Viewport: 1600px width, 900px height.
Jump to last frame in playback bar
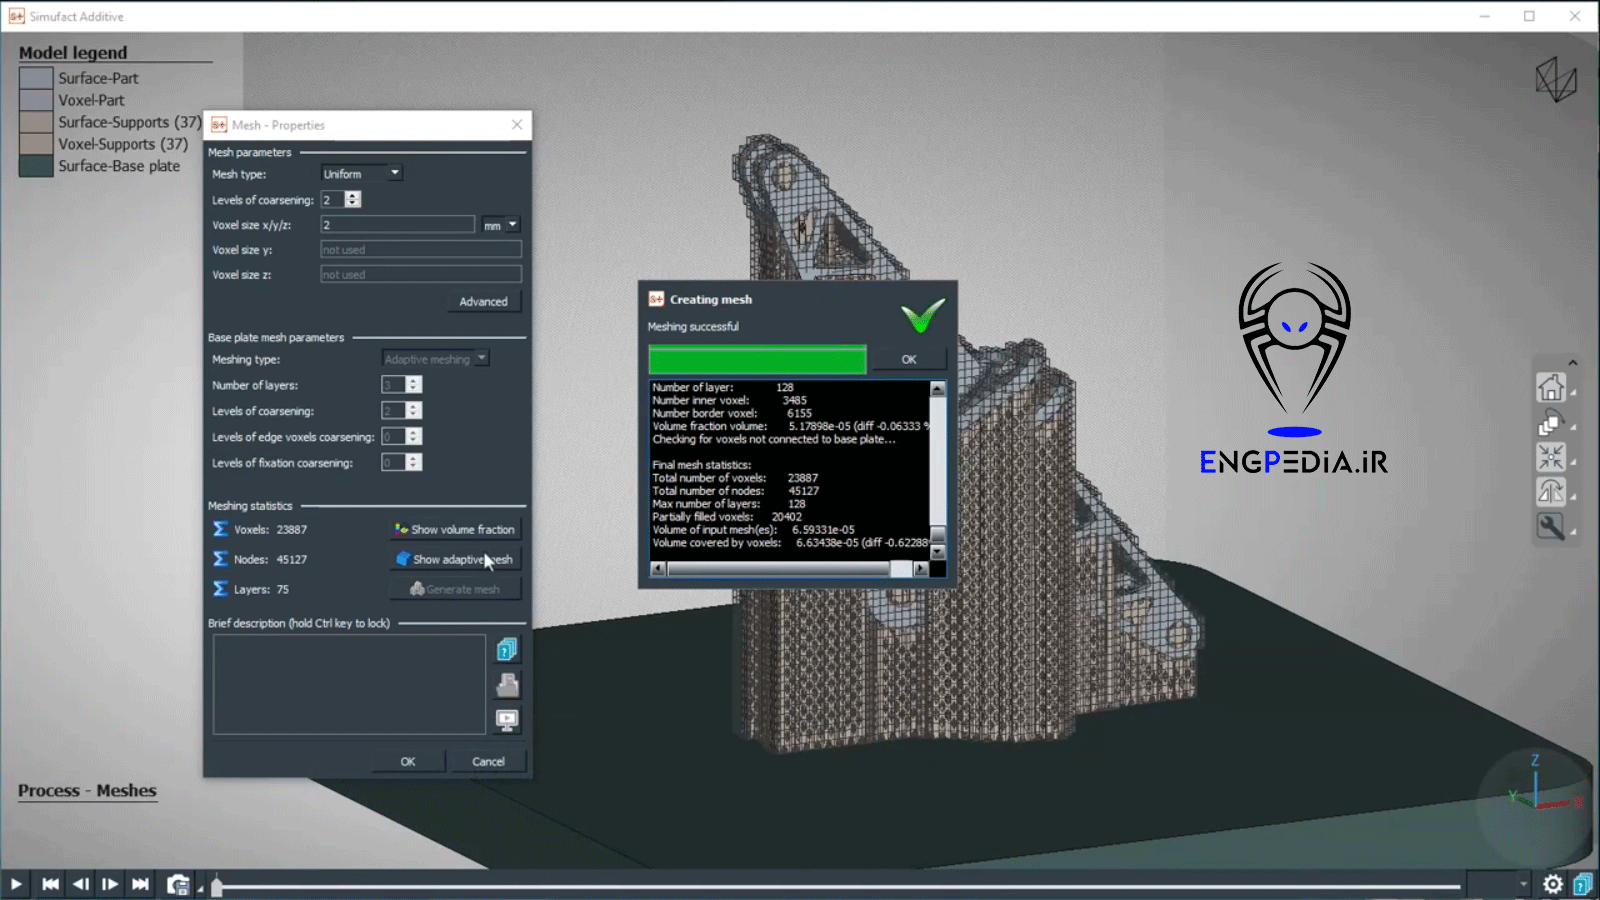tap(140, 884)
